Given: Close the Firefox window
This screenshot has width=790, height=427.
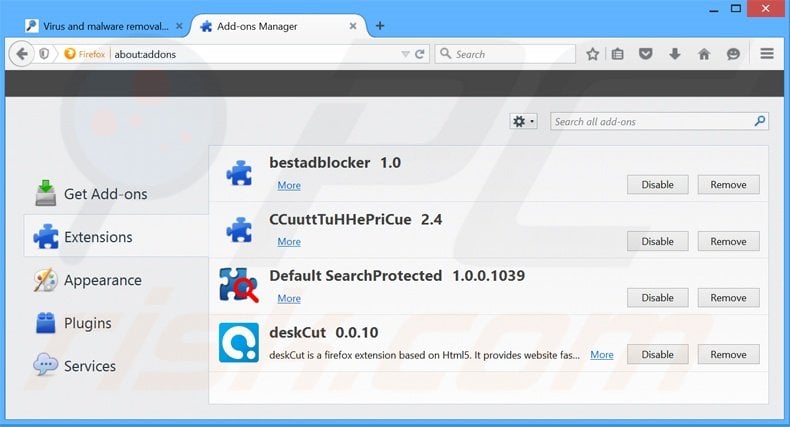Looking at the screenshot, I should pyautogui.click(x=765, y=9).
